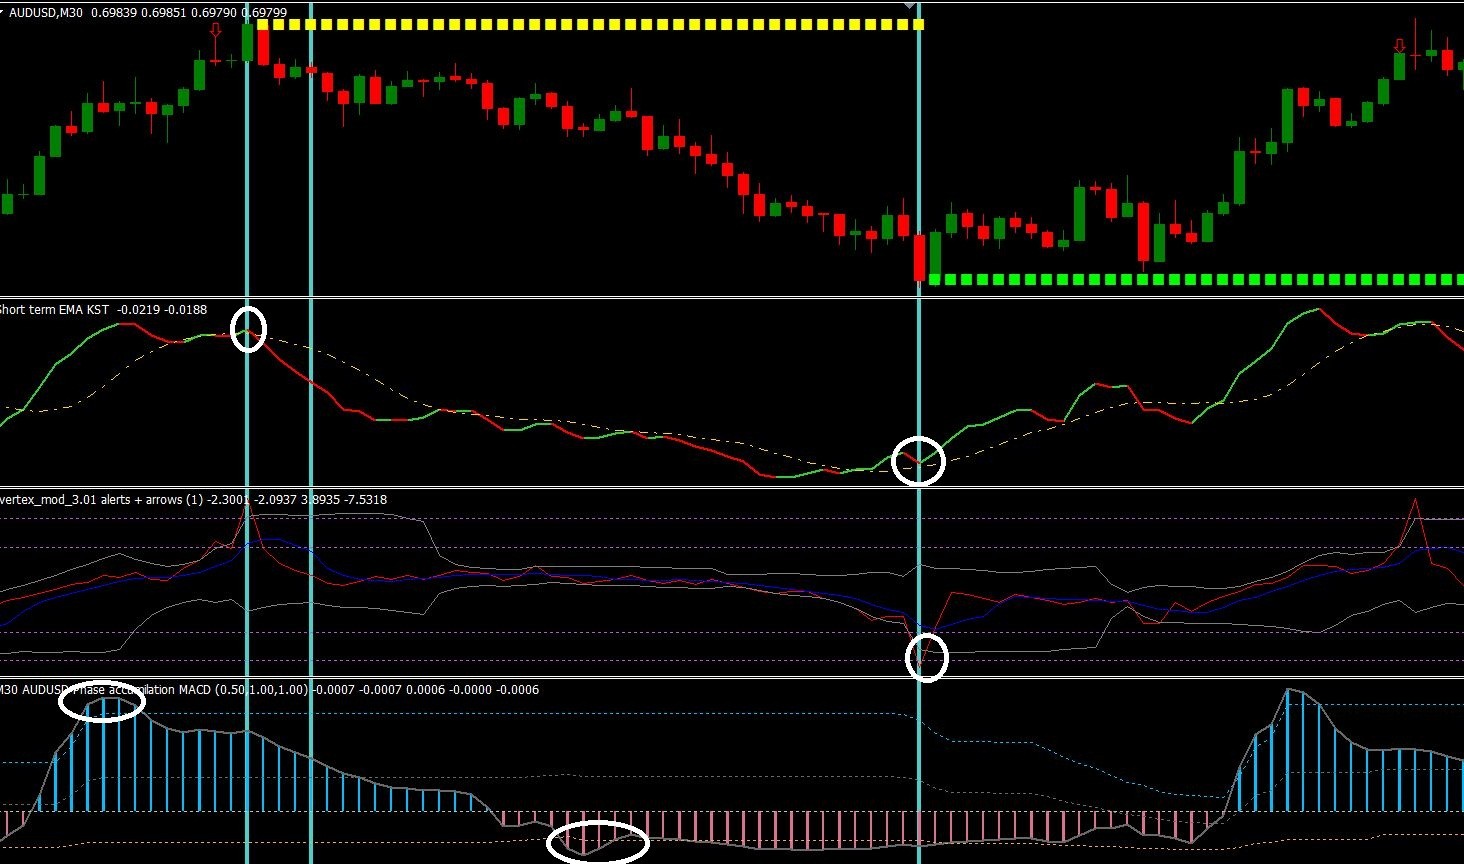Click the green dotted support line

coord(1196,279)
